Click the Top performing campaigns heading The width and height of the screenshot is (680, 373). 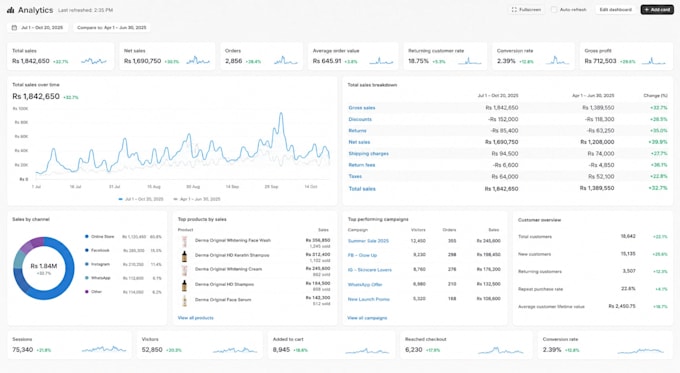[378, 219]
